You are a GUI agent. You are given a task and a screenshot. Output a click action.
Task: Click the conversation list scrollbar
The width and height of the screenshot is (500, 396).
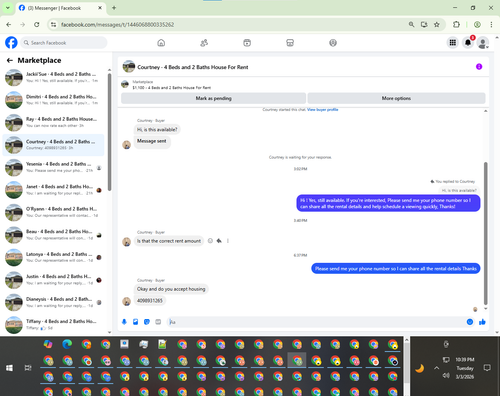click(109, 132)
